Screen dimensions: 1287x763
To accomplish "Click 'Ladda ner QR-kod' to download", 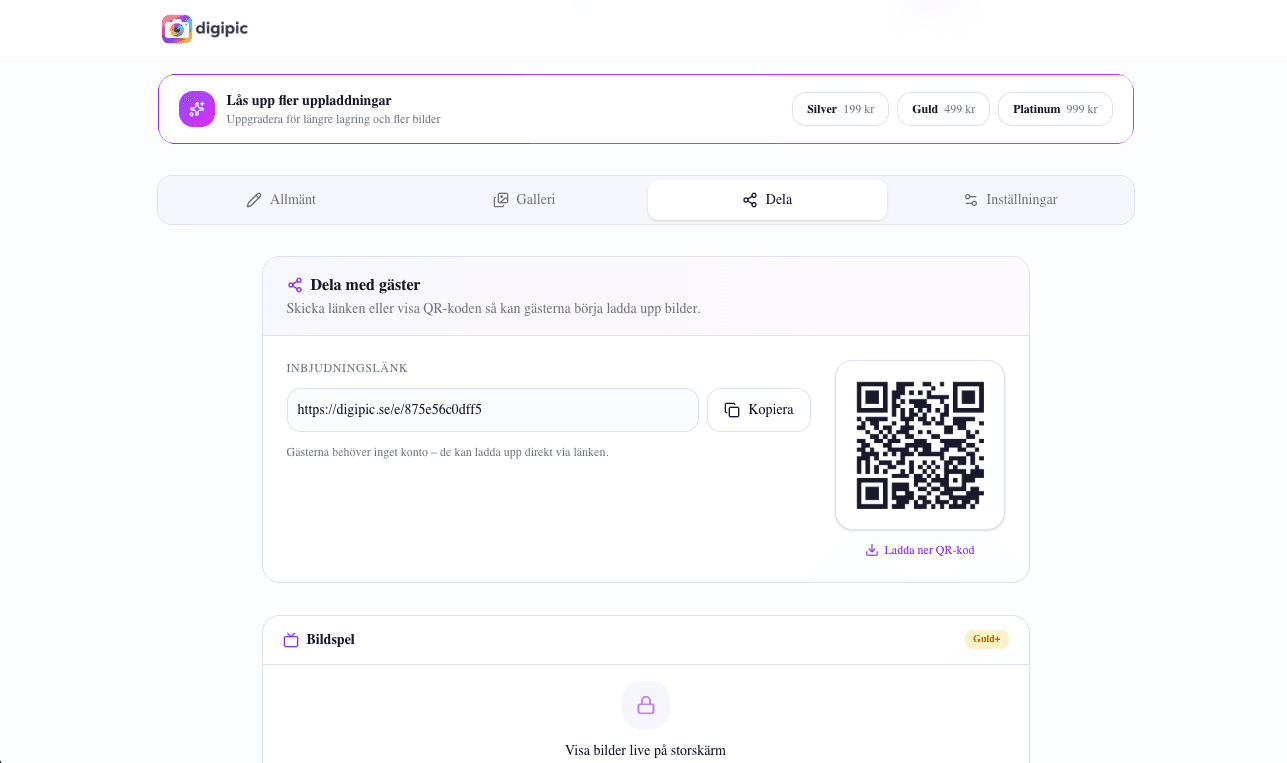I will (x=919, y=549).
